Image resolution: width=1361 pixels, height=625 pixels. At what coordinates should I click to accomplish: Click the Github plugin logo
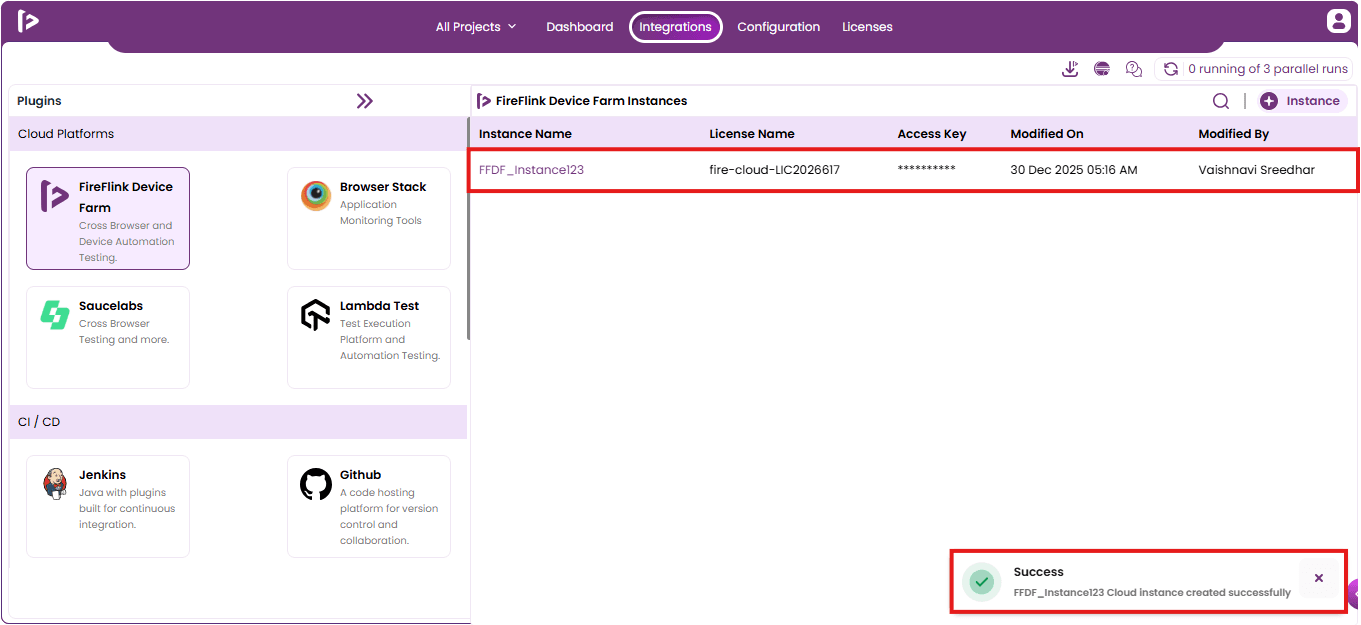(x=316, y=484)
